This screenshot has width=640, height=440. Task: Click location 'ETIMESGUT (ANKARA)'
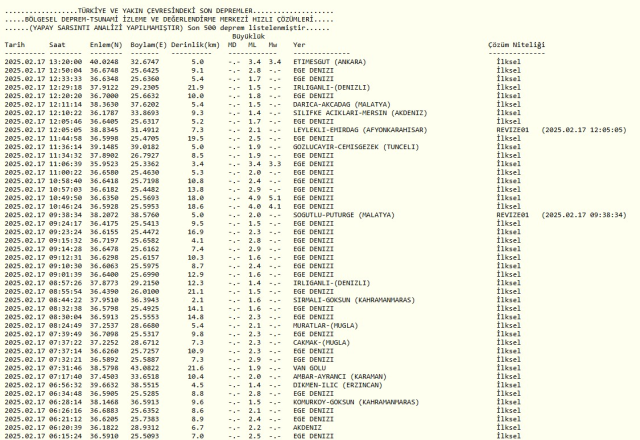pos(329,62)
